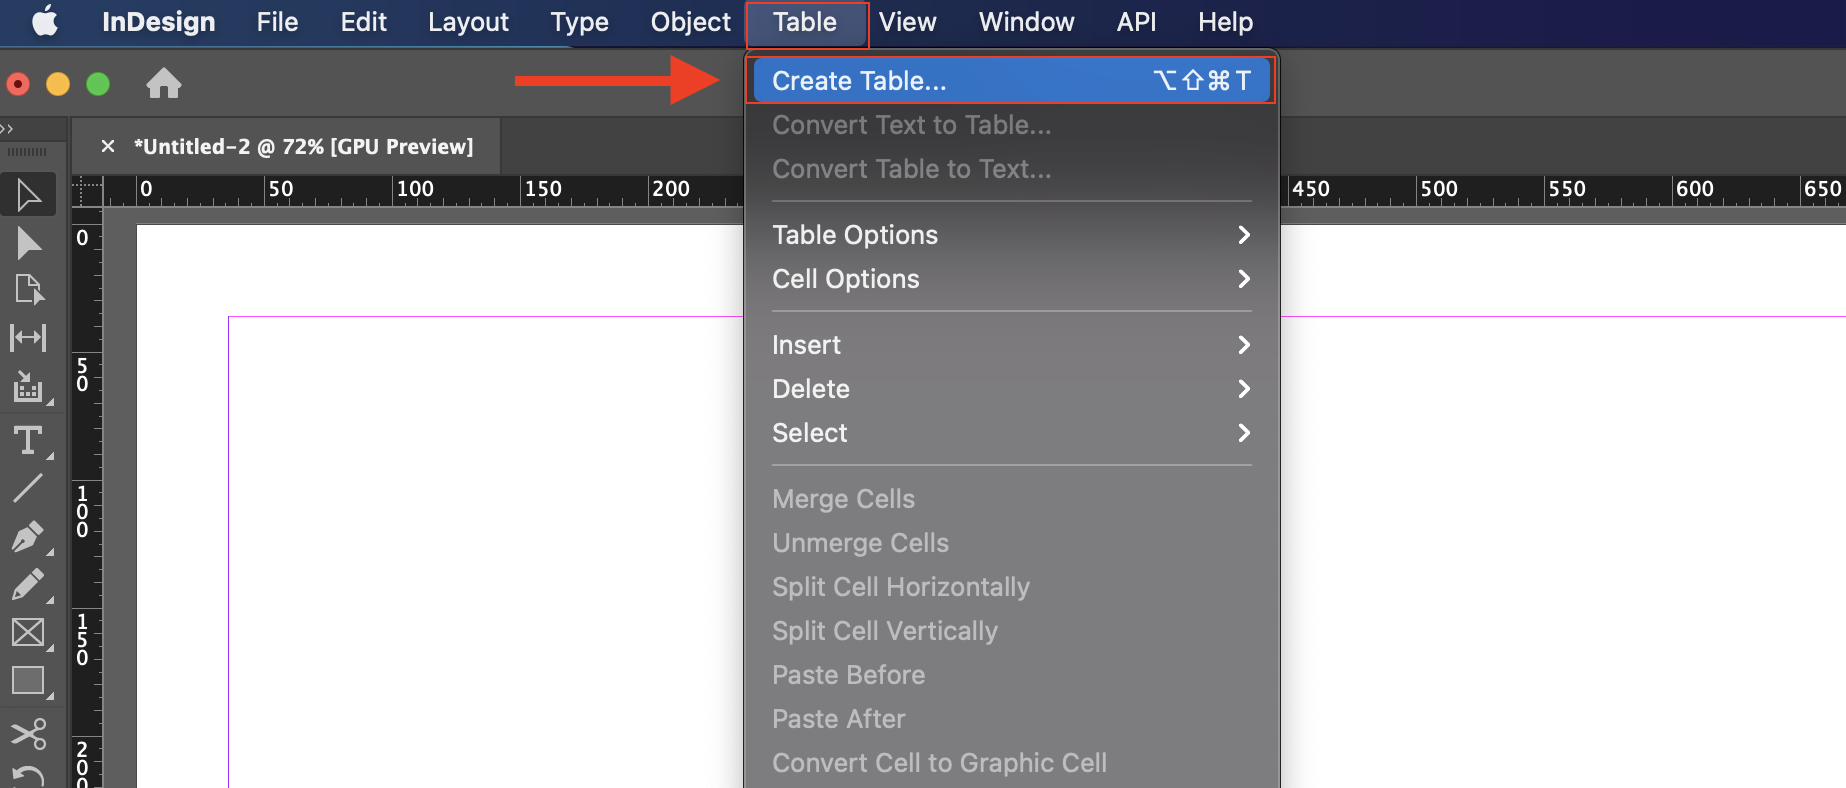Viewport: 1846px width, 788px height.
Task: Click the red close window button
Action: click(18, 84)
